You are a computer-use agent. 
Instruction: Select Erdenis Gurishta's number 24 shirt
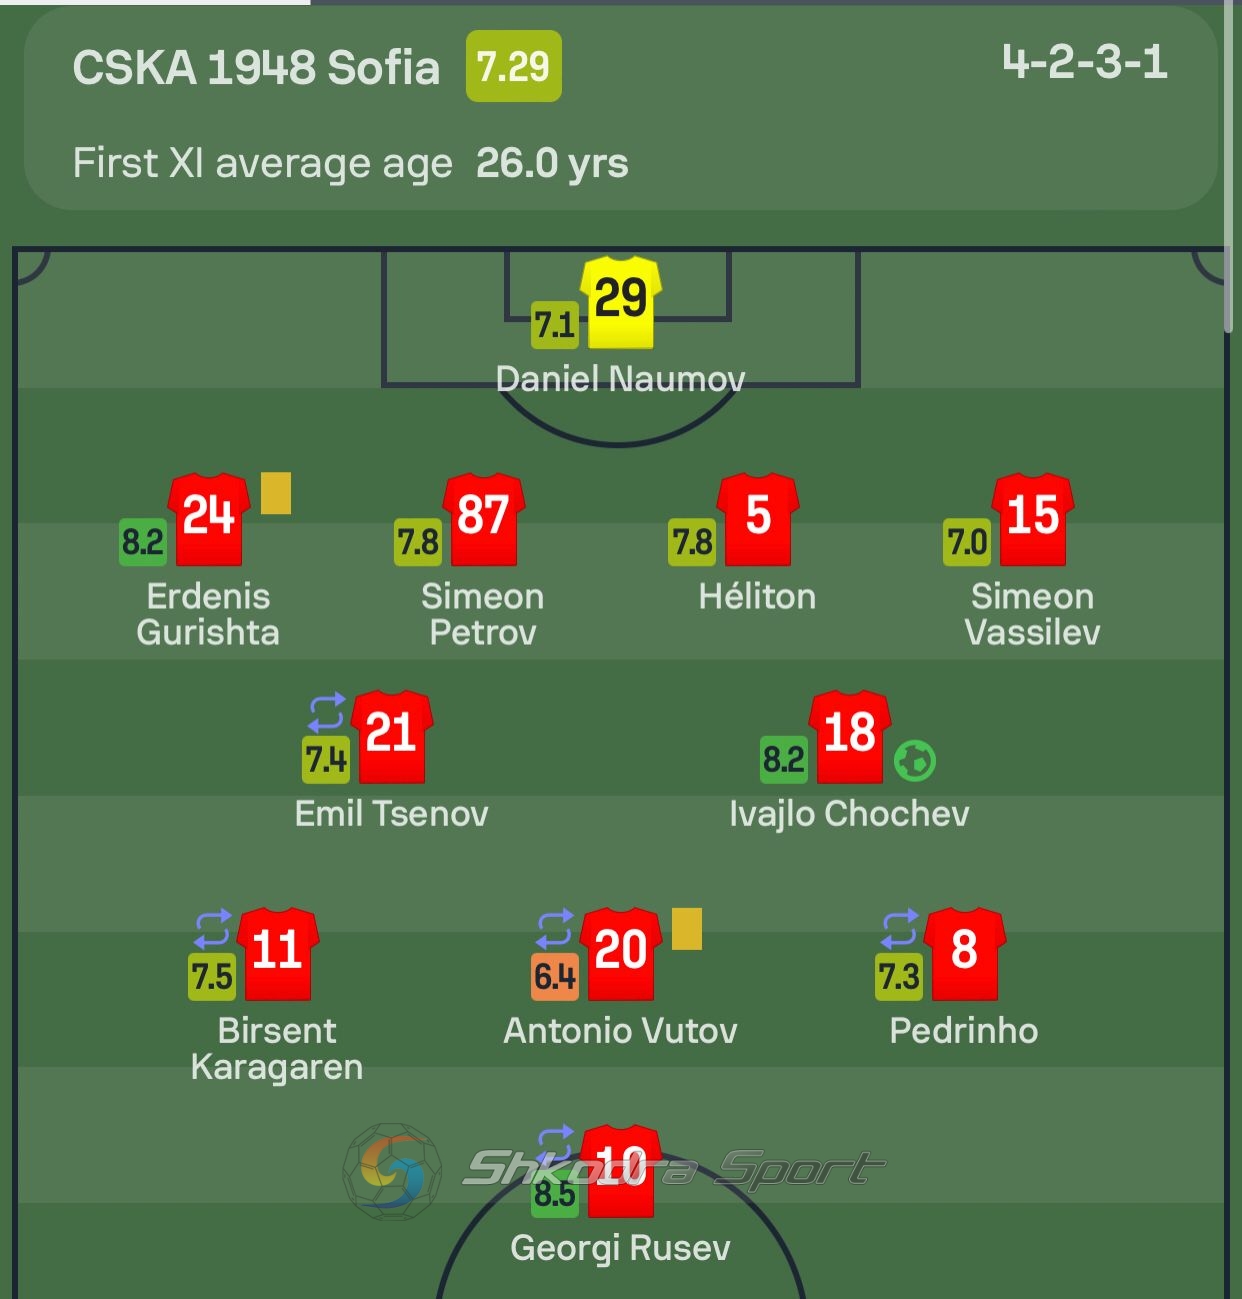coord(209,519)
